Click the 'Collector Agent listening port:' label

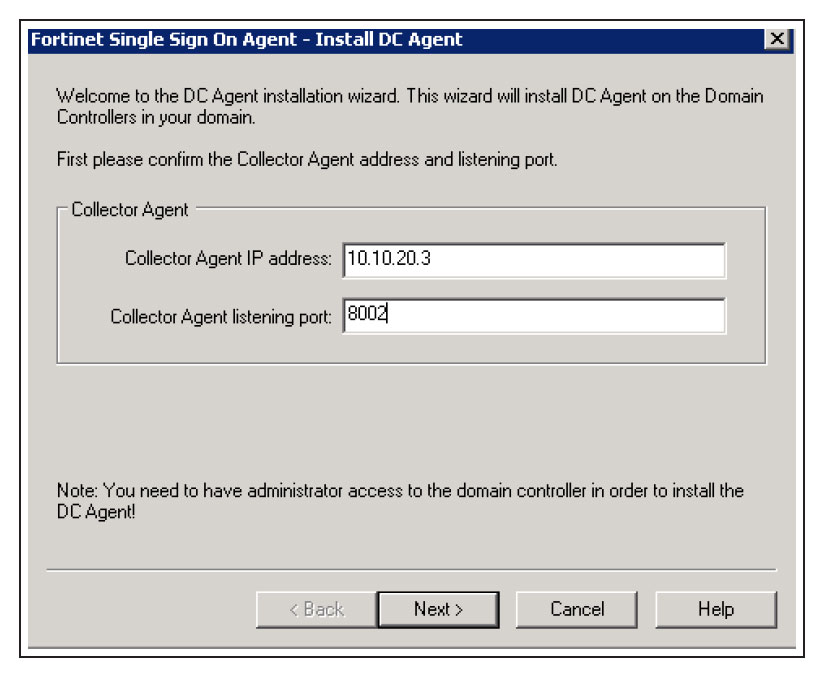[221, 317]
